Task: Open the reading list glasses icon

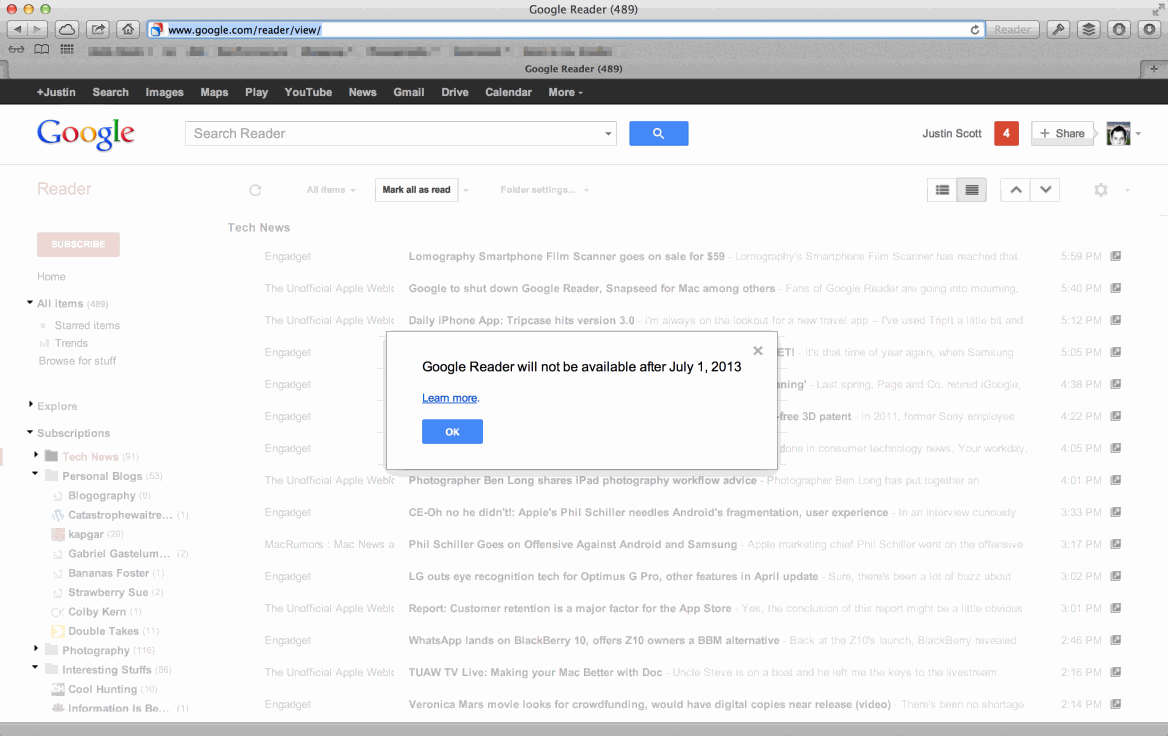Action: click(x=16, y=49)
